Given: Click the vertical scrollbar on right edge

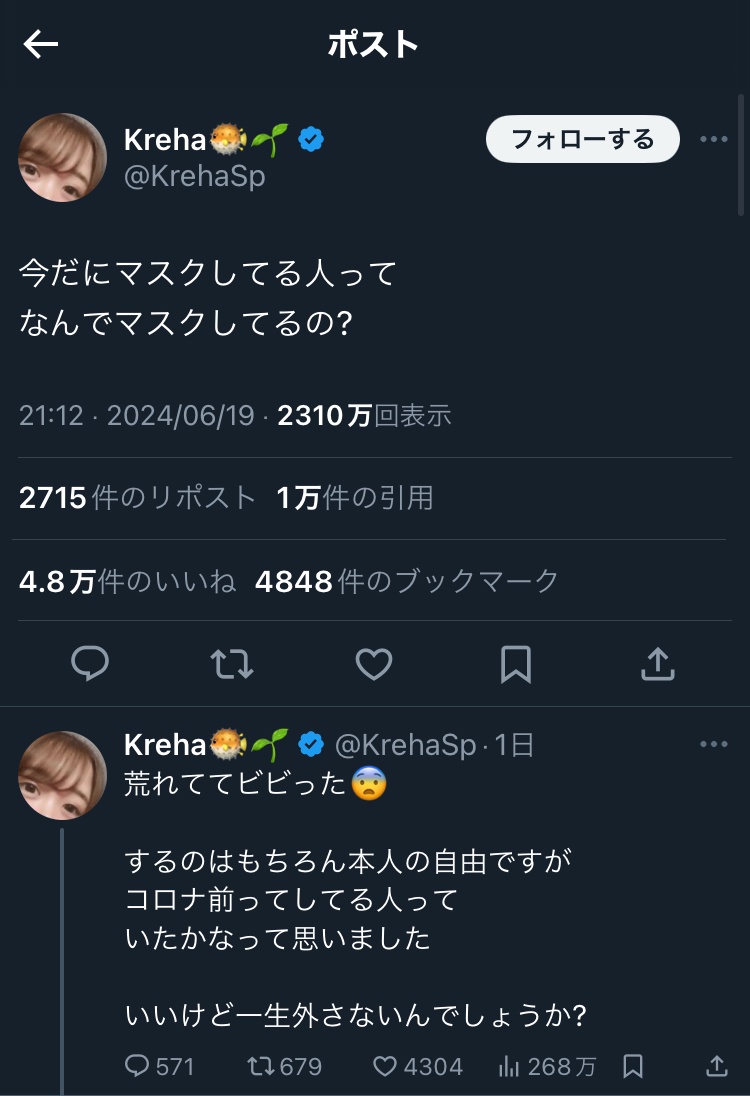Looking at the screenshot, I should (741, 155).
